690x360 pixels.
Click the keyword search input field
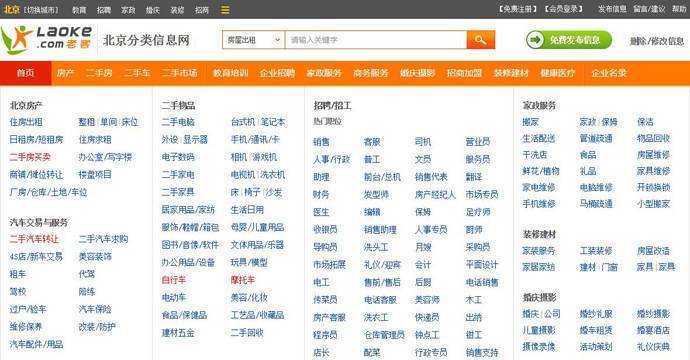(376, 40)
